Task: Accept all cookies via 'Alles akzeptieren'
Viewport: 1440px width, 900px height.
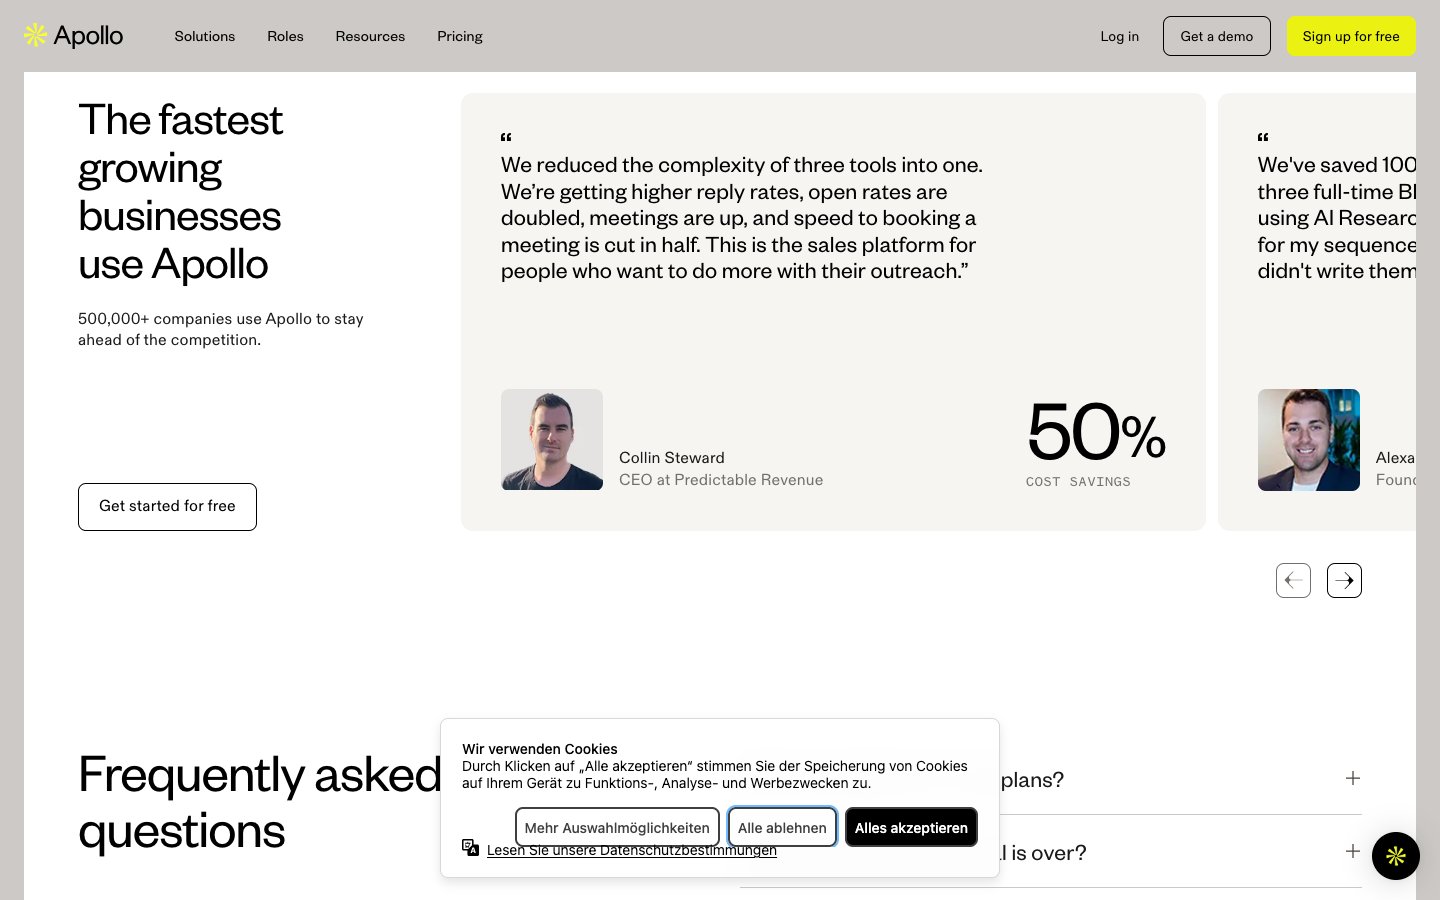Action: coord(911,827)
